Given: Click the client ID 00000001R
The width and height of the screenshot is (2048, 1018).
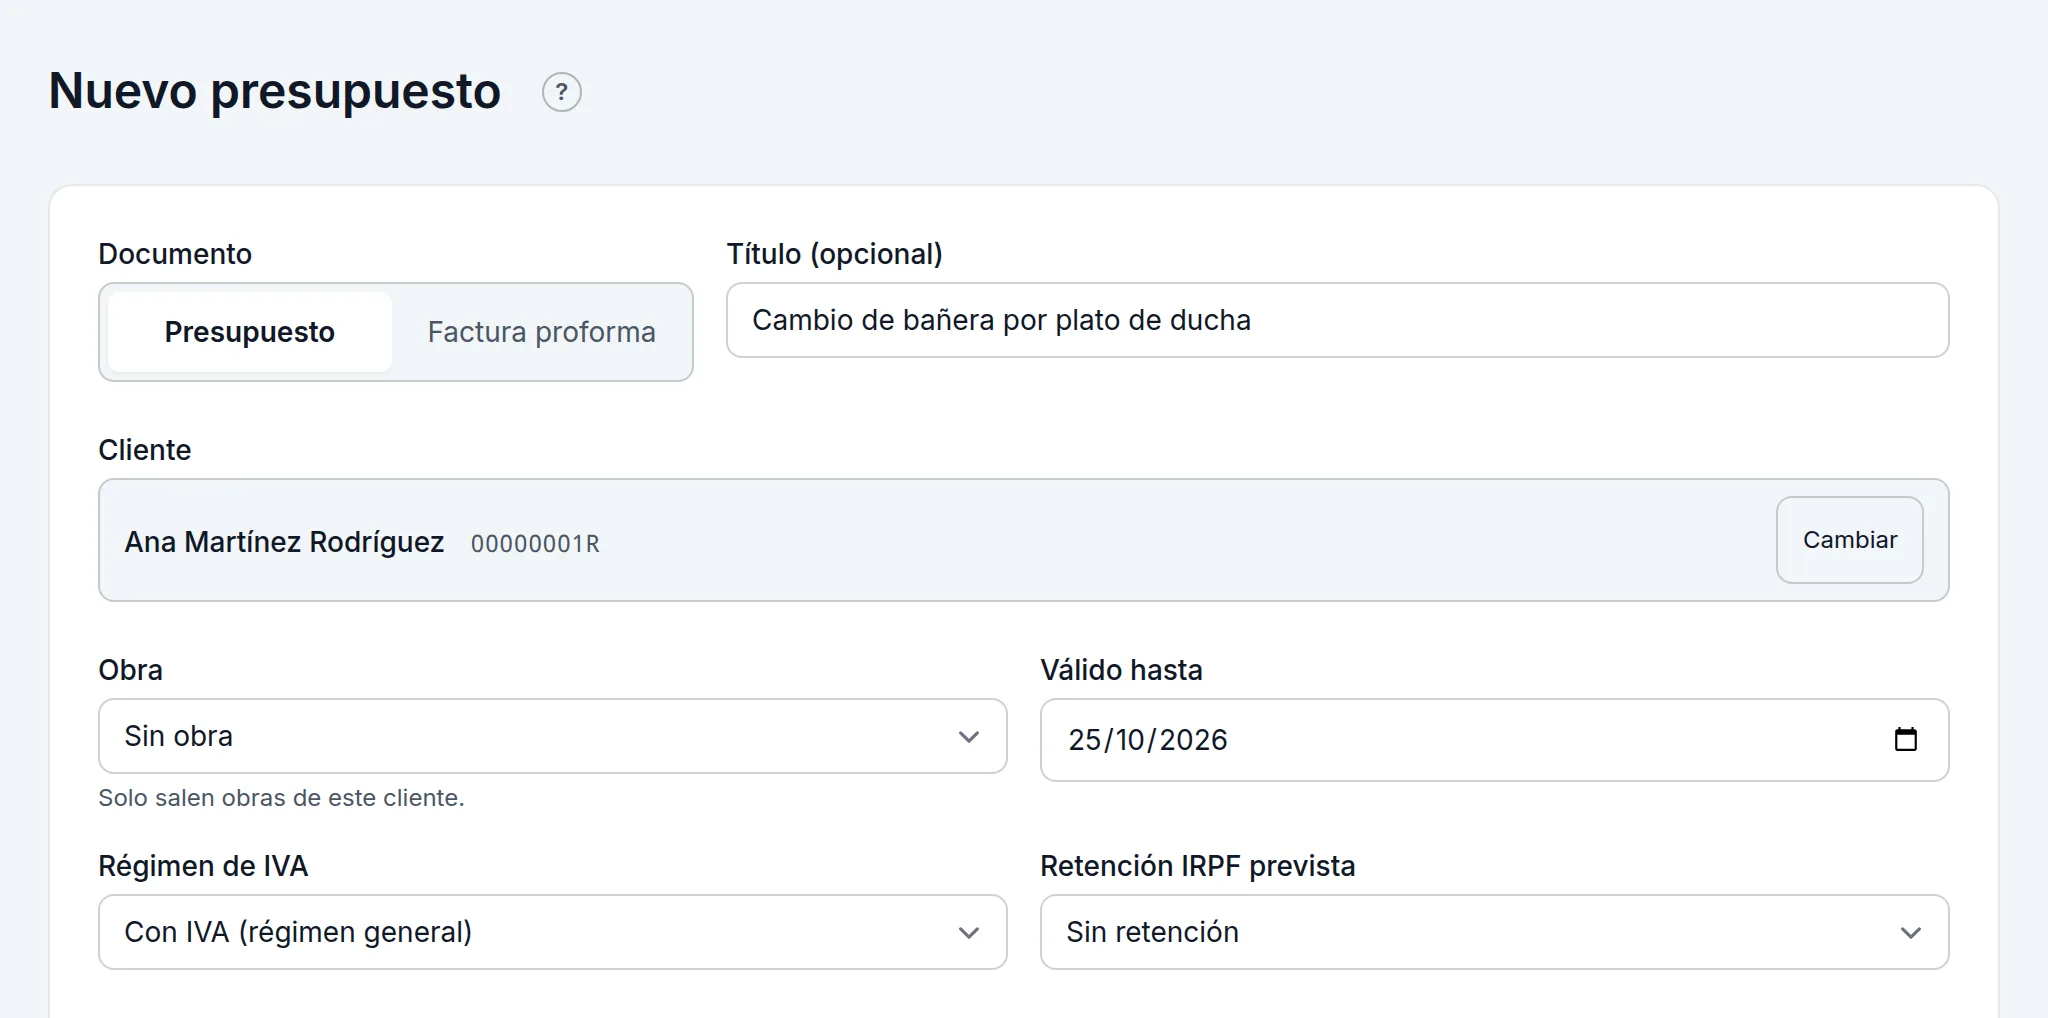Looking at the screenshot, I should pyautogui.click(x=535, y=544).
